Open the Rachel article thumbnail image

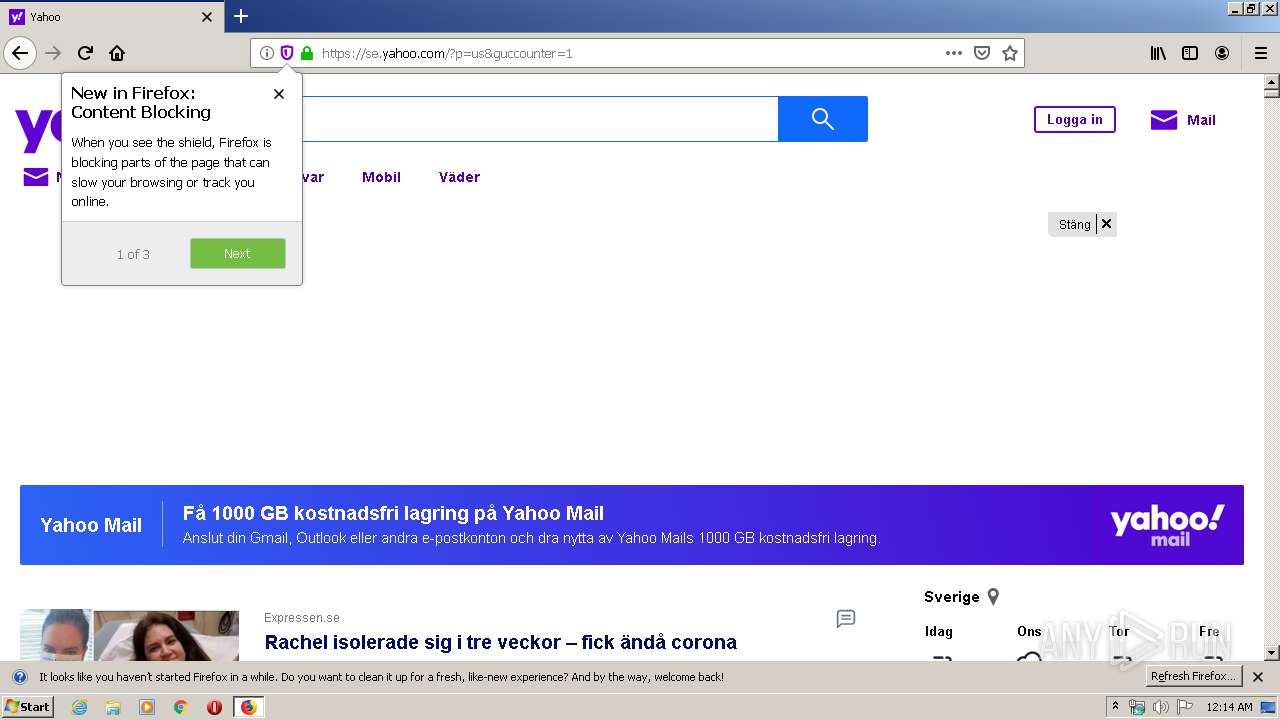coord(129,635)
